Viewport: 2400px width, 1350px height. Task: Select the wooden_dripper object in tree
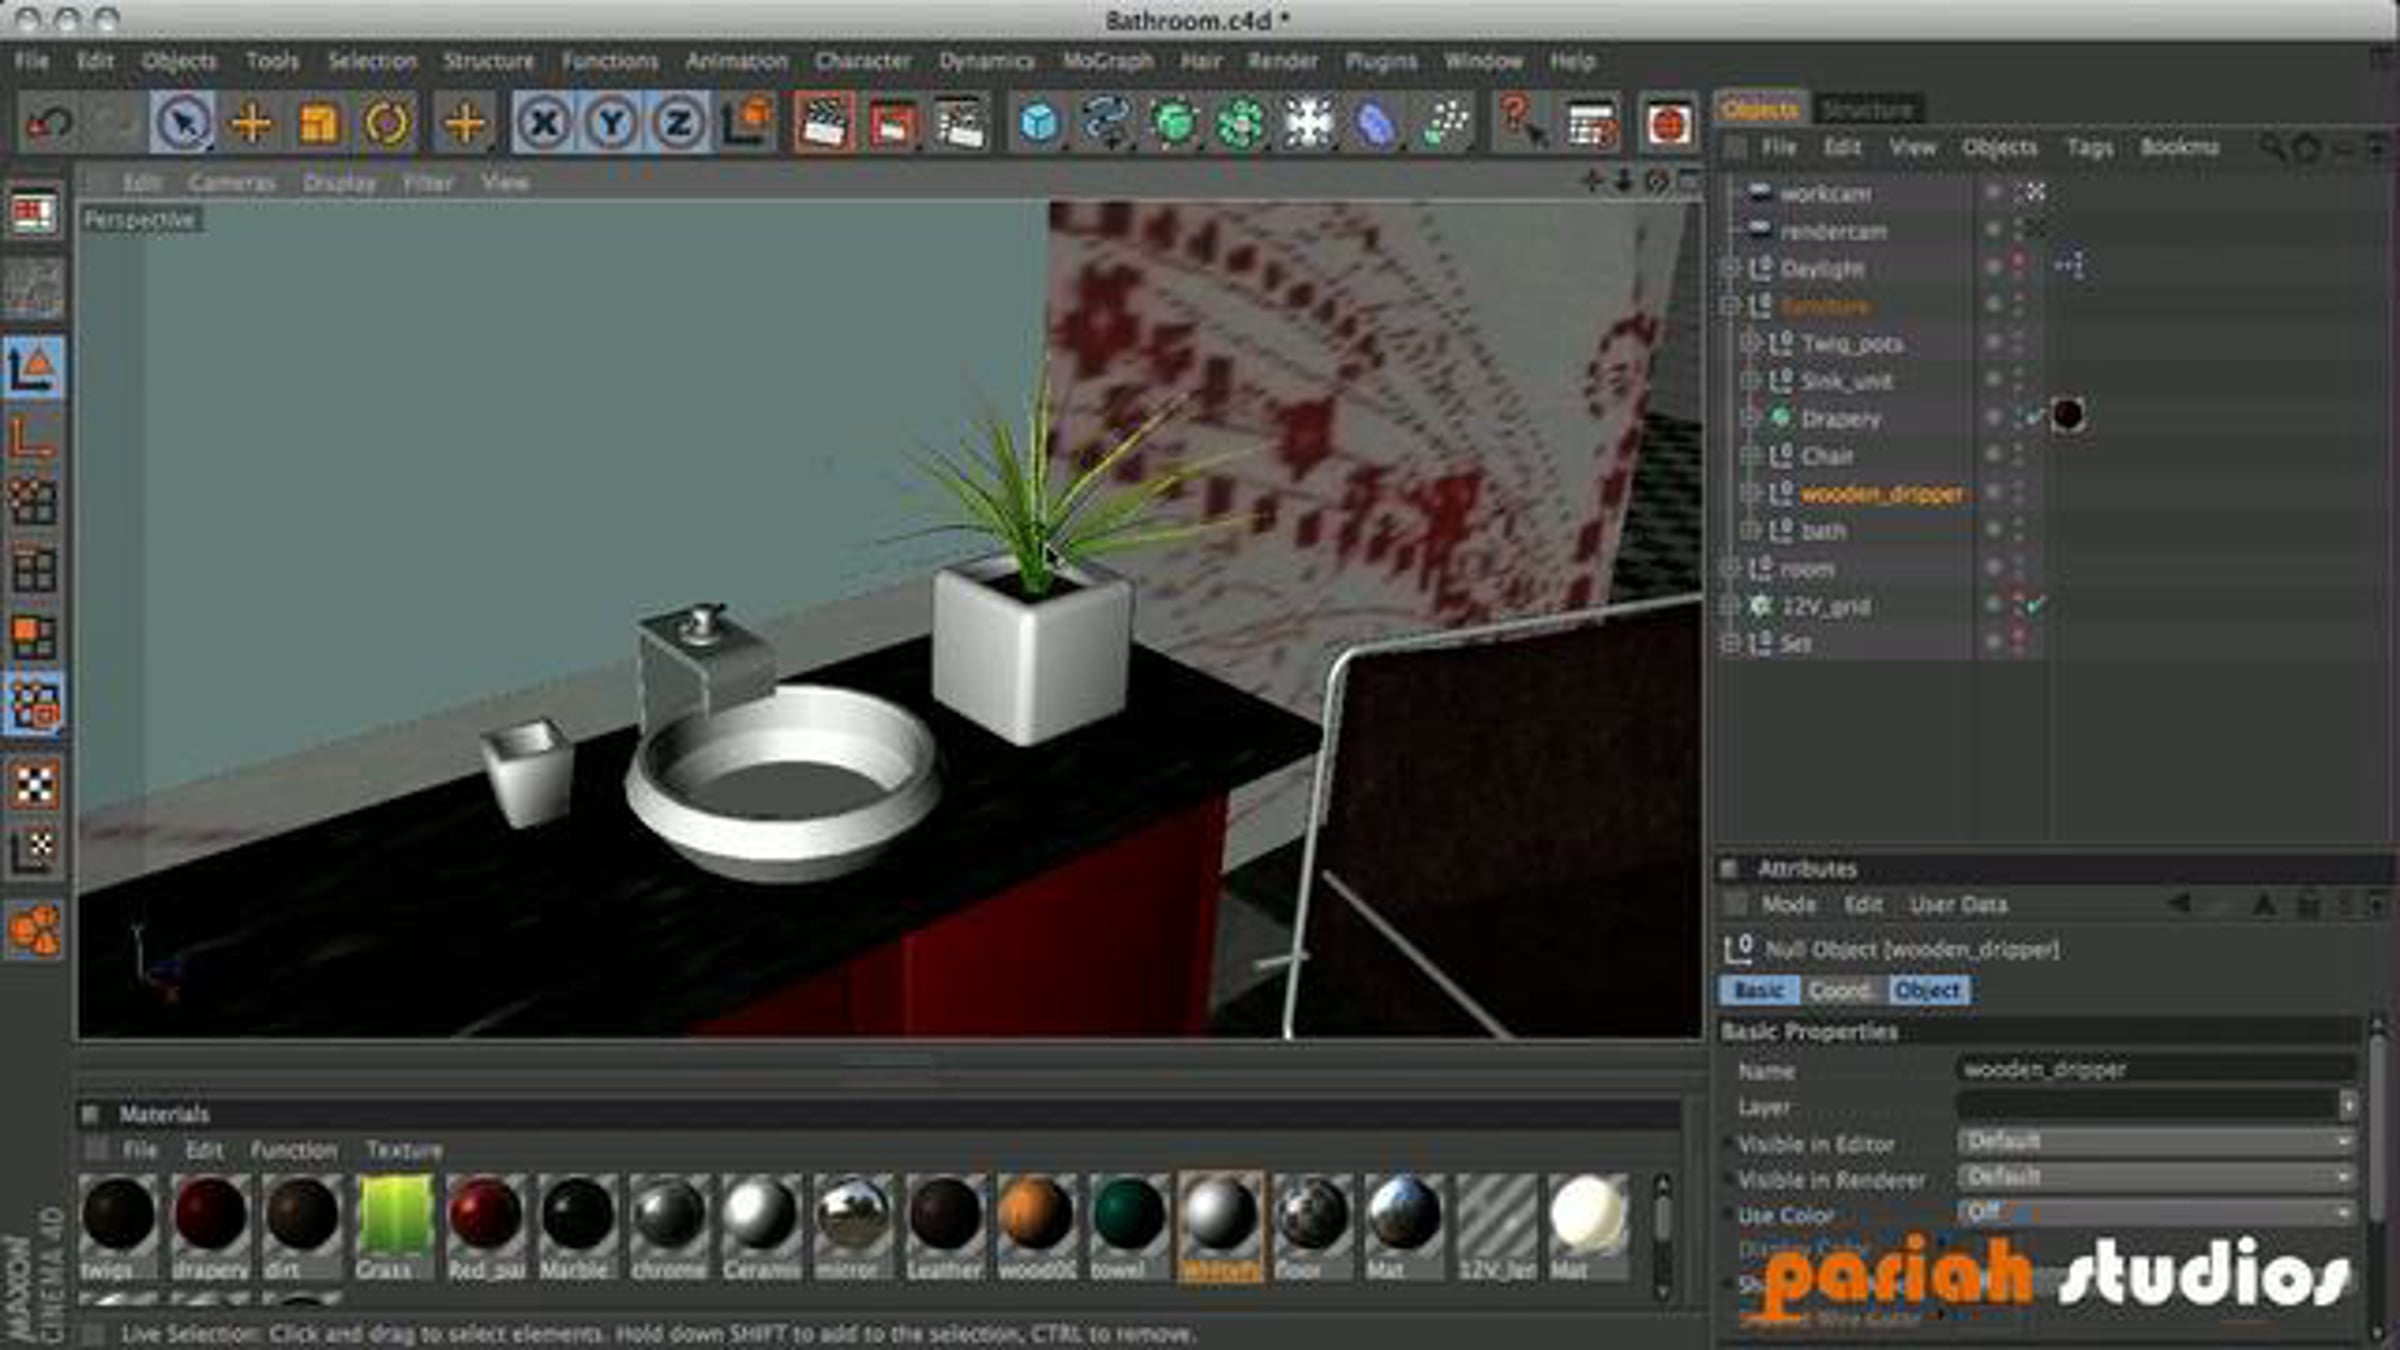tap(1881, 494)
